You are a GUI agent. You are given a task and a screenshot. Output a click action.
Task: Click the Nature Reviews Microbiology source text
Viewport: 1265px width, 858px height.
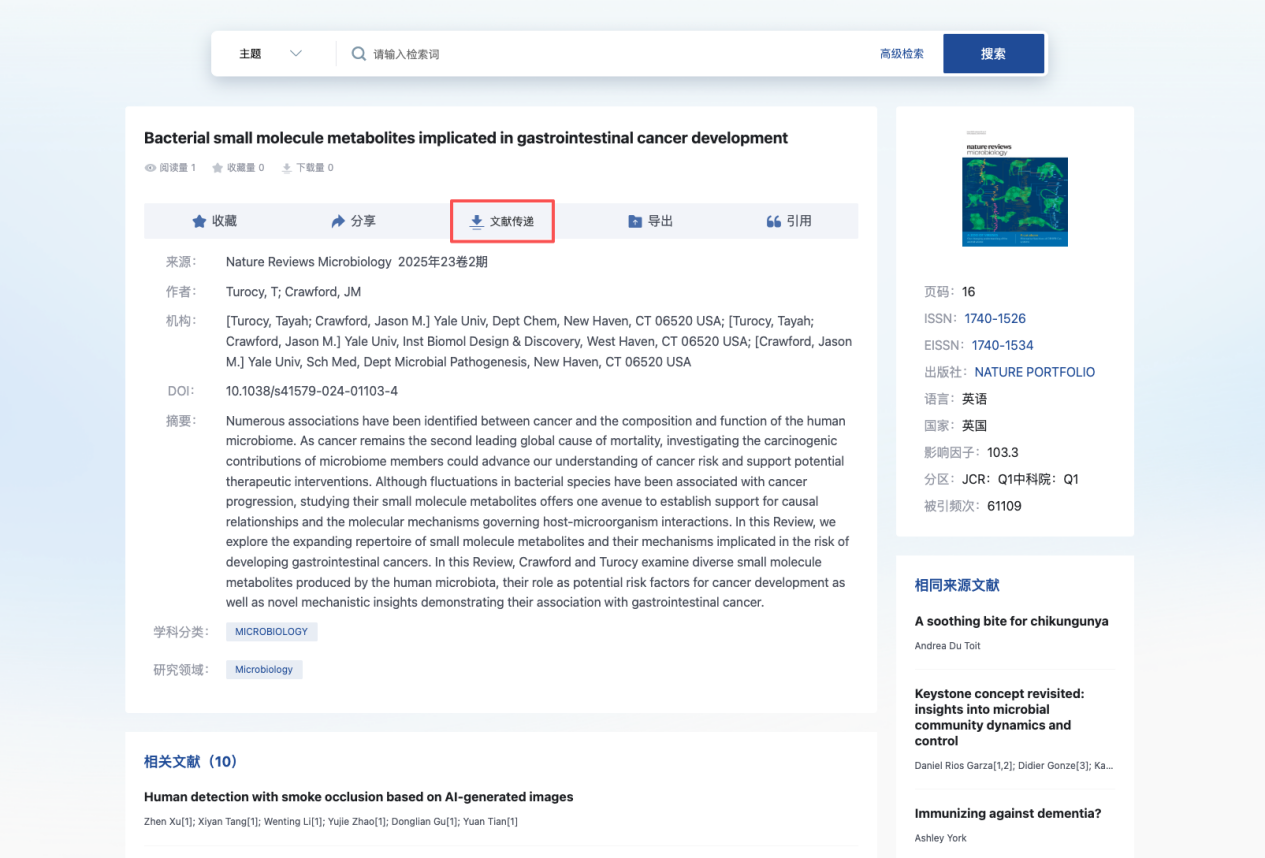pyautogui.click(x=309, y=262)
